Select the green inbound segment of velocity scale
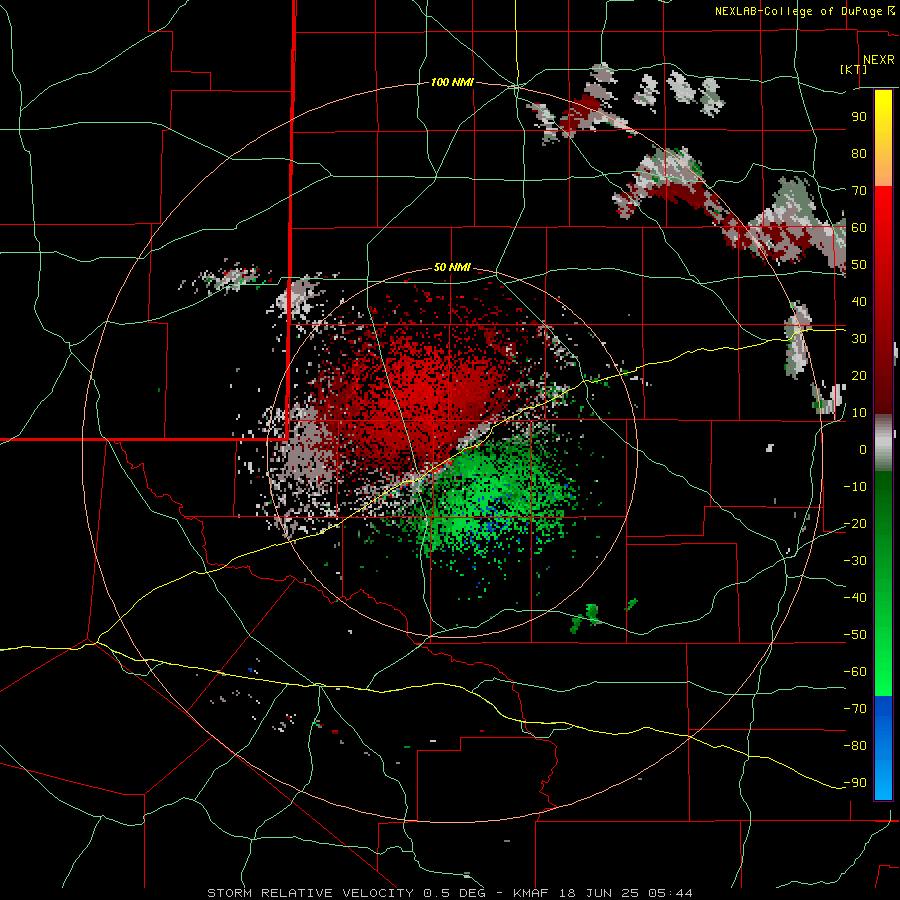 click(x=883, y=583)
